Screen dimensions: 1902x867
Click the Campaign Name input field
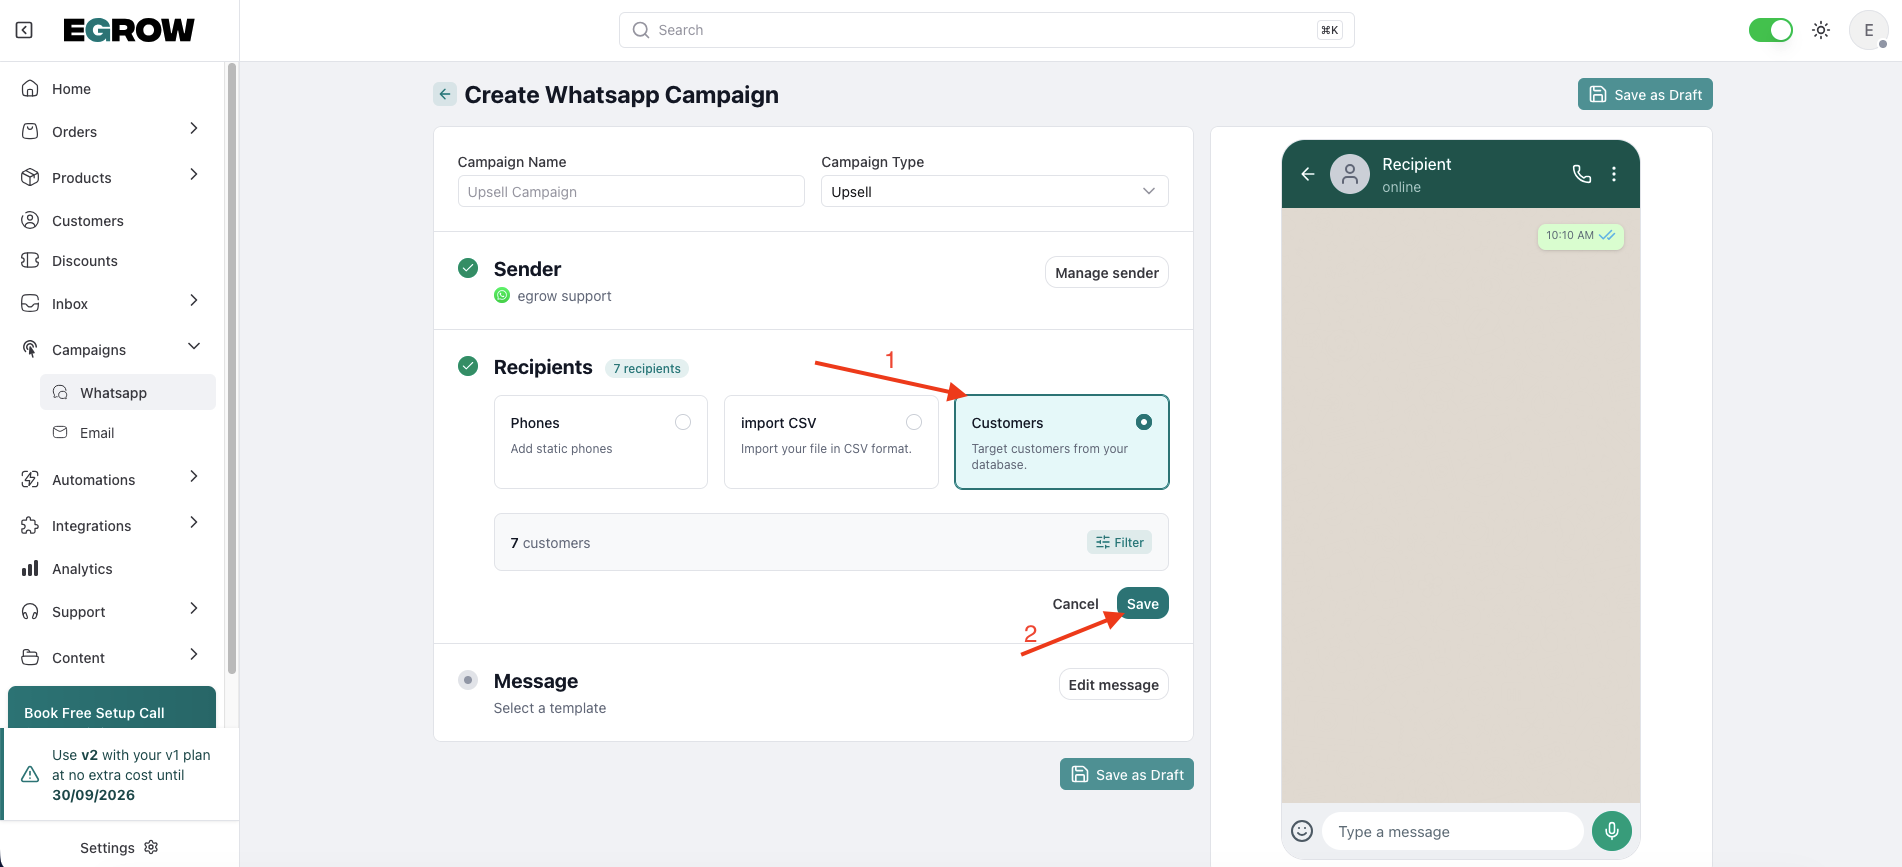630,191
